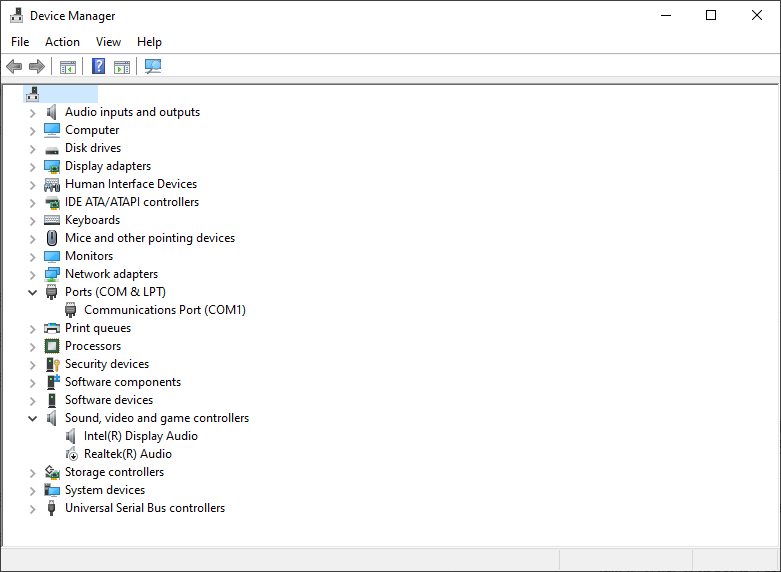781x572 pixels.
Task: Select the Keyboards category label
Action: coord(92,220)
